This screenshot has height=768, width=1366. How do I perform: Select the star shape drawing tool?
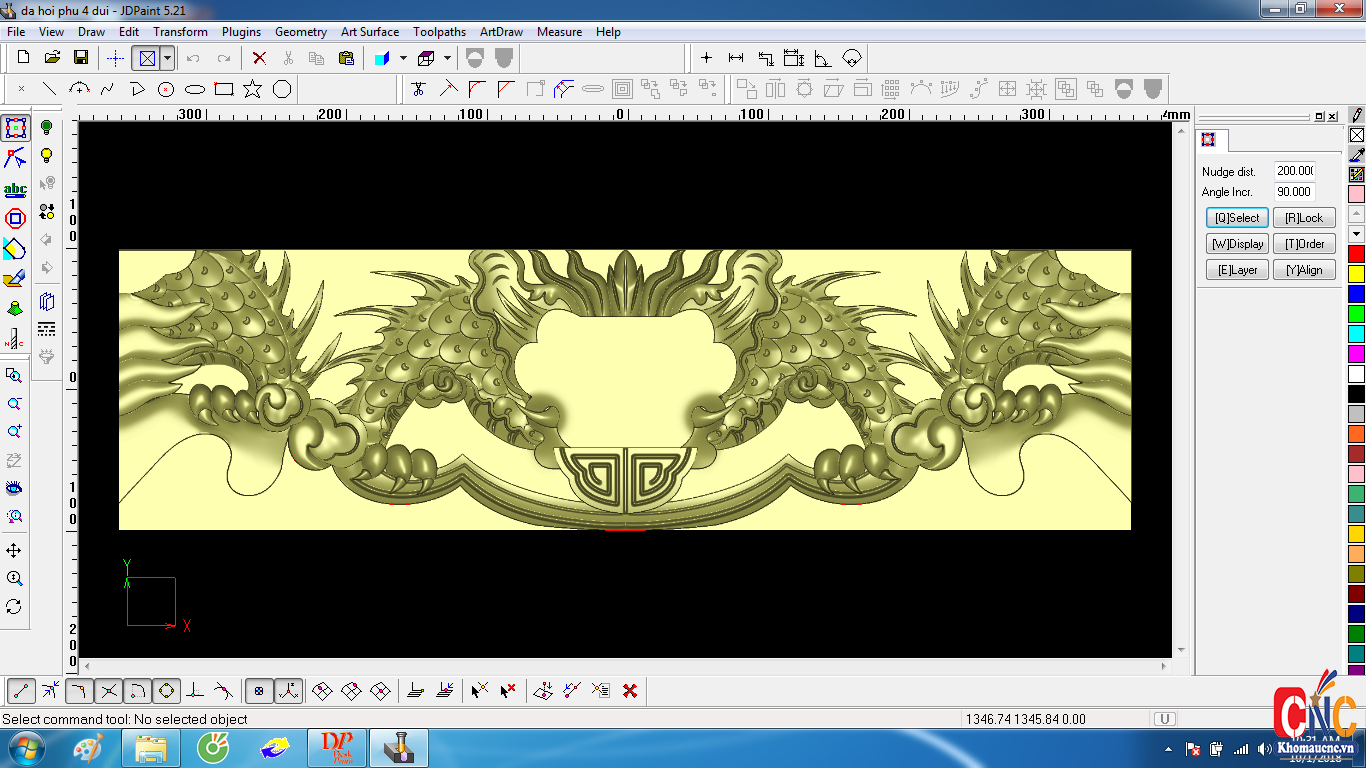coord(253,89)
